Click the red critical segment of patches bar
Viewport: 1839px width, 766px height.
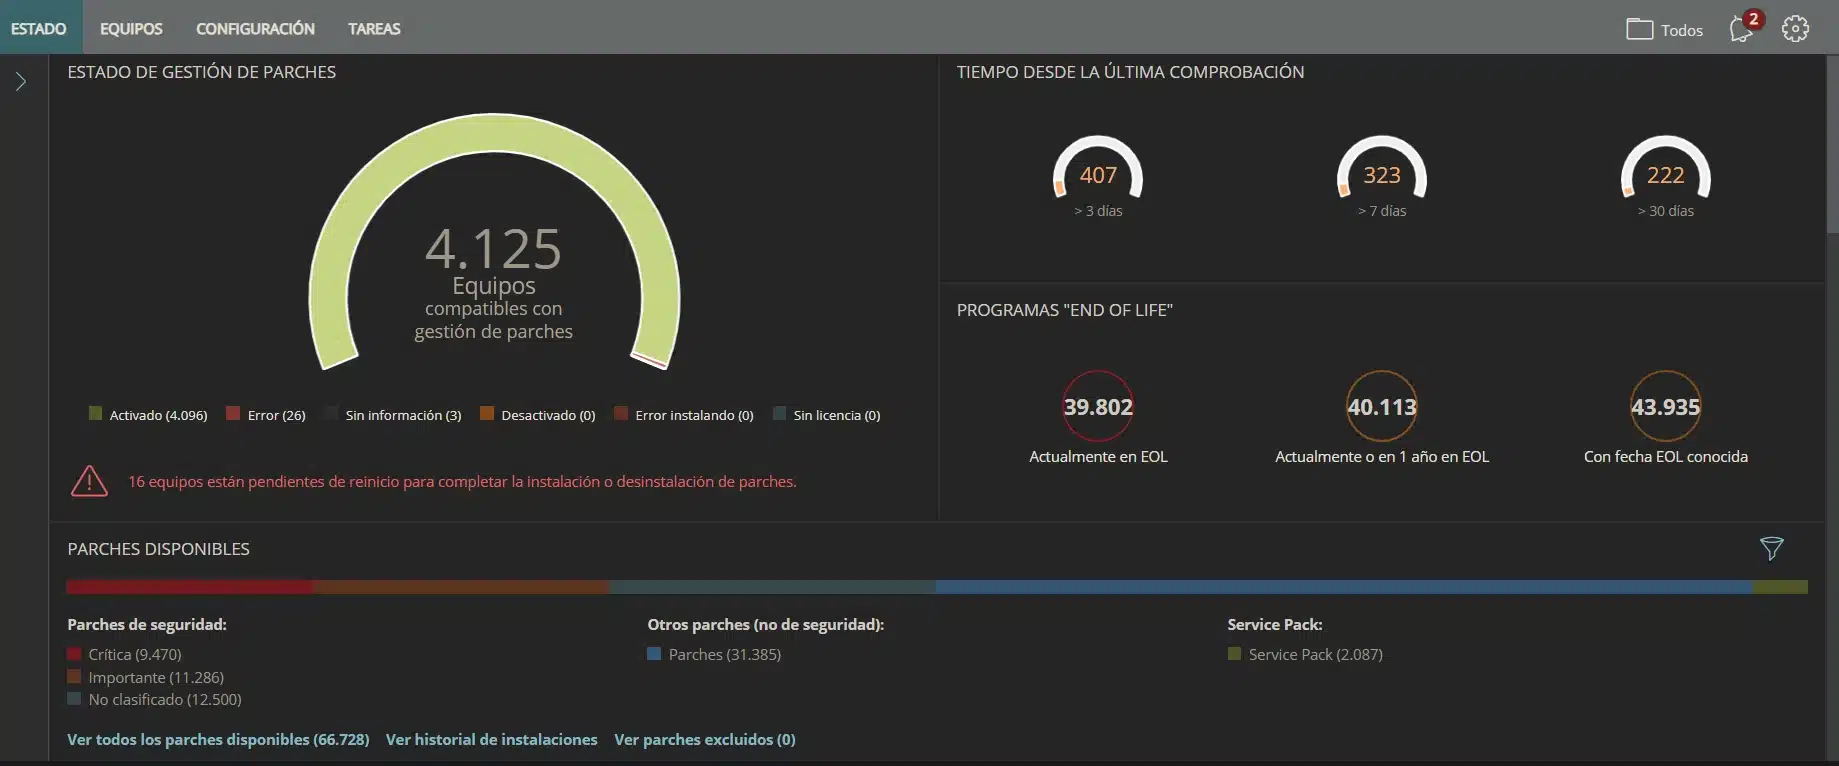click(x=189, y=587)
